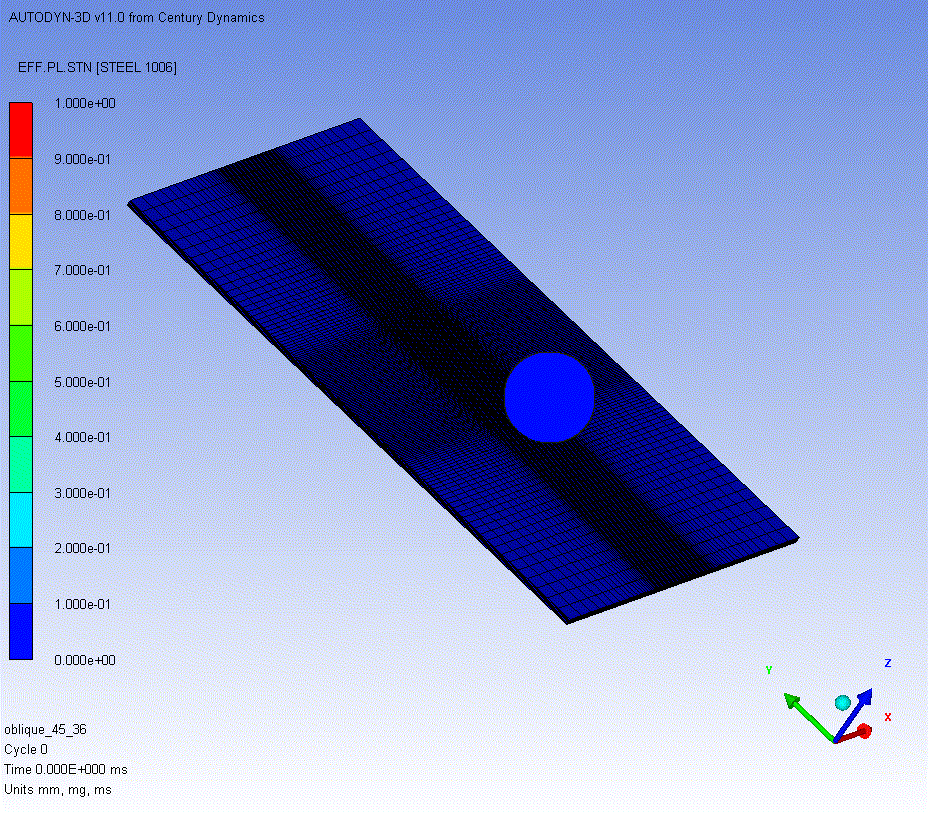Screen dimensions: 928x824
Task: Click the Y axis label letter
Action: point(769,670)
